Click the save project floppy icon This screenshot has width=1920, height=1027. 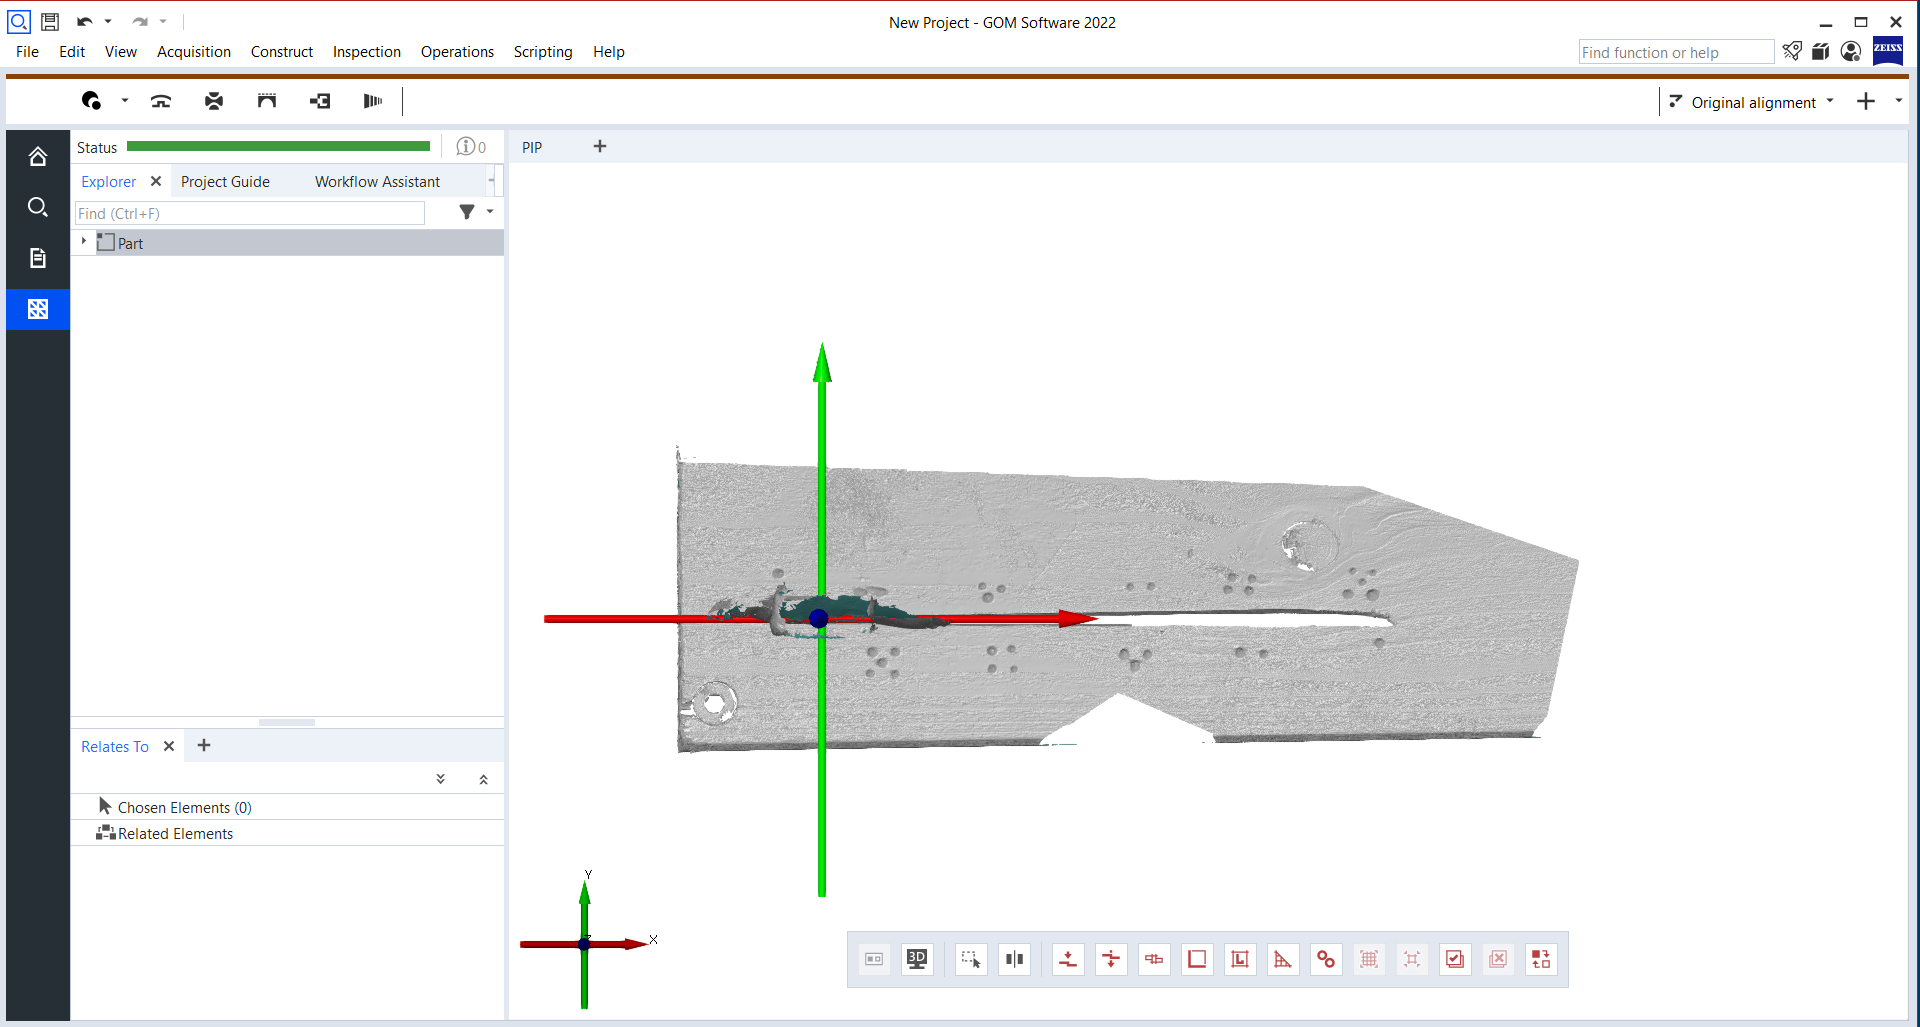tap(50, 21)
